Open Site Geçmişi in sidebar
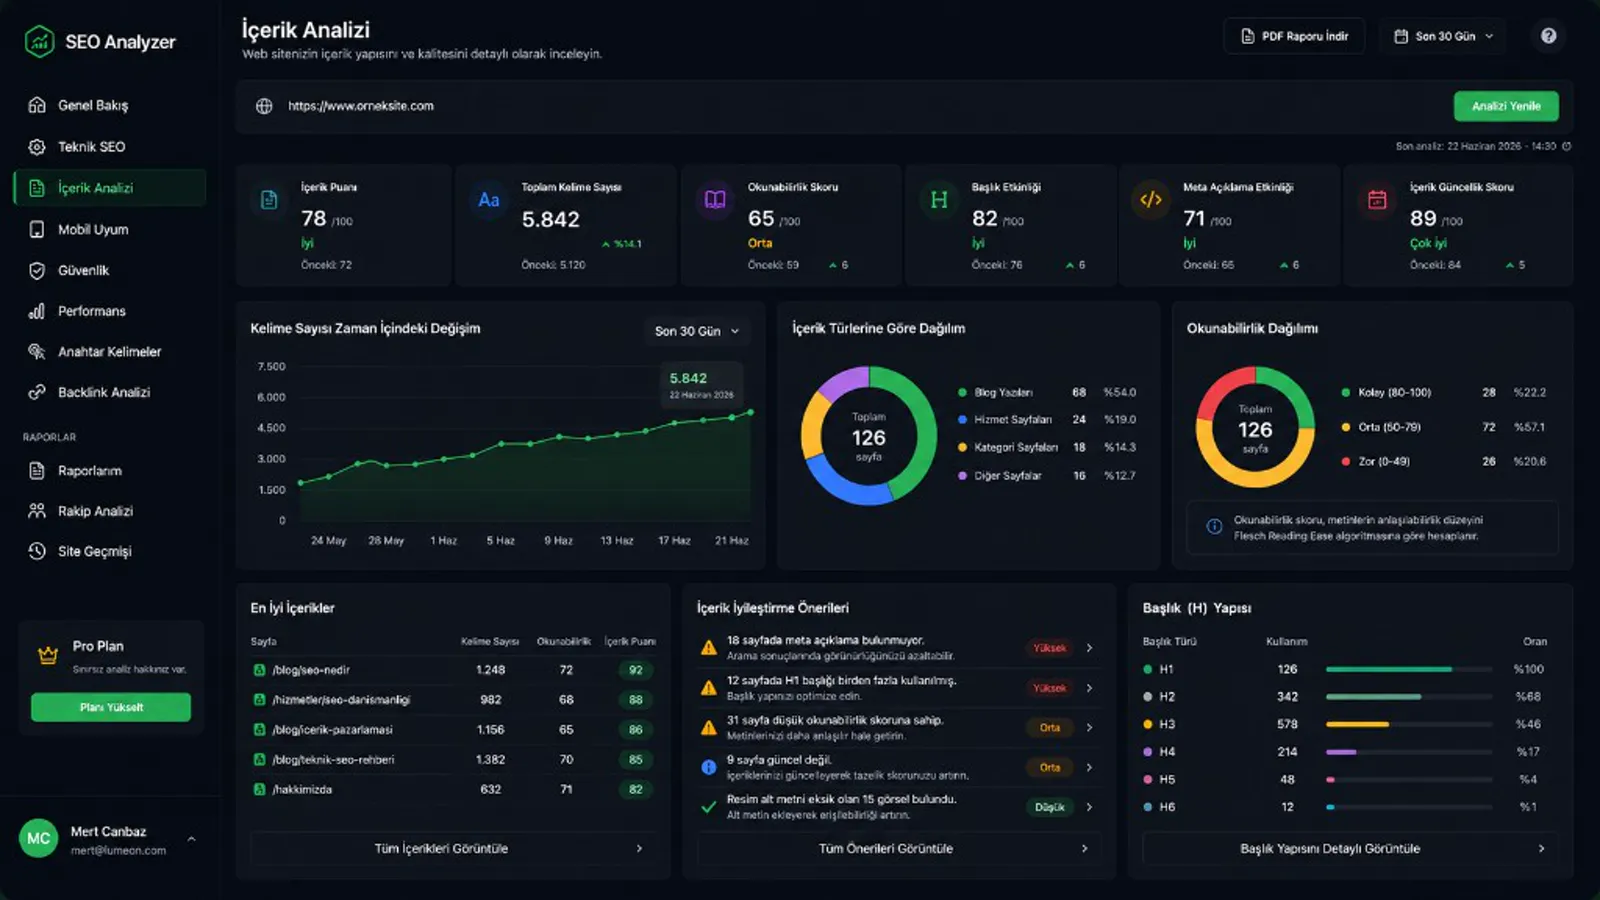 (110, 551)
